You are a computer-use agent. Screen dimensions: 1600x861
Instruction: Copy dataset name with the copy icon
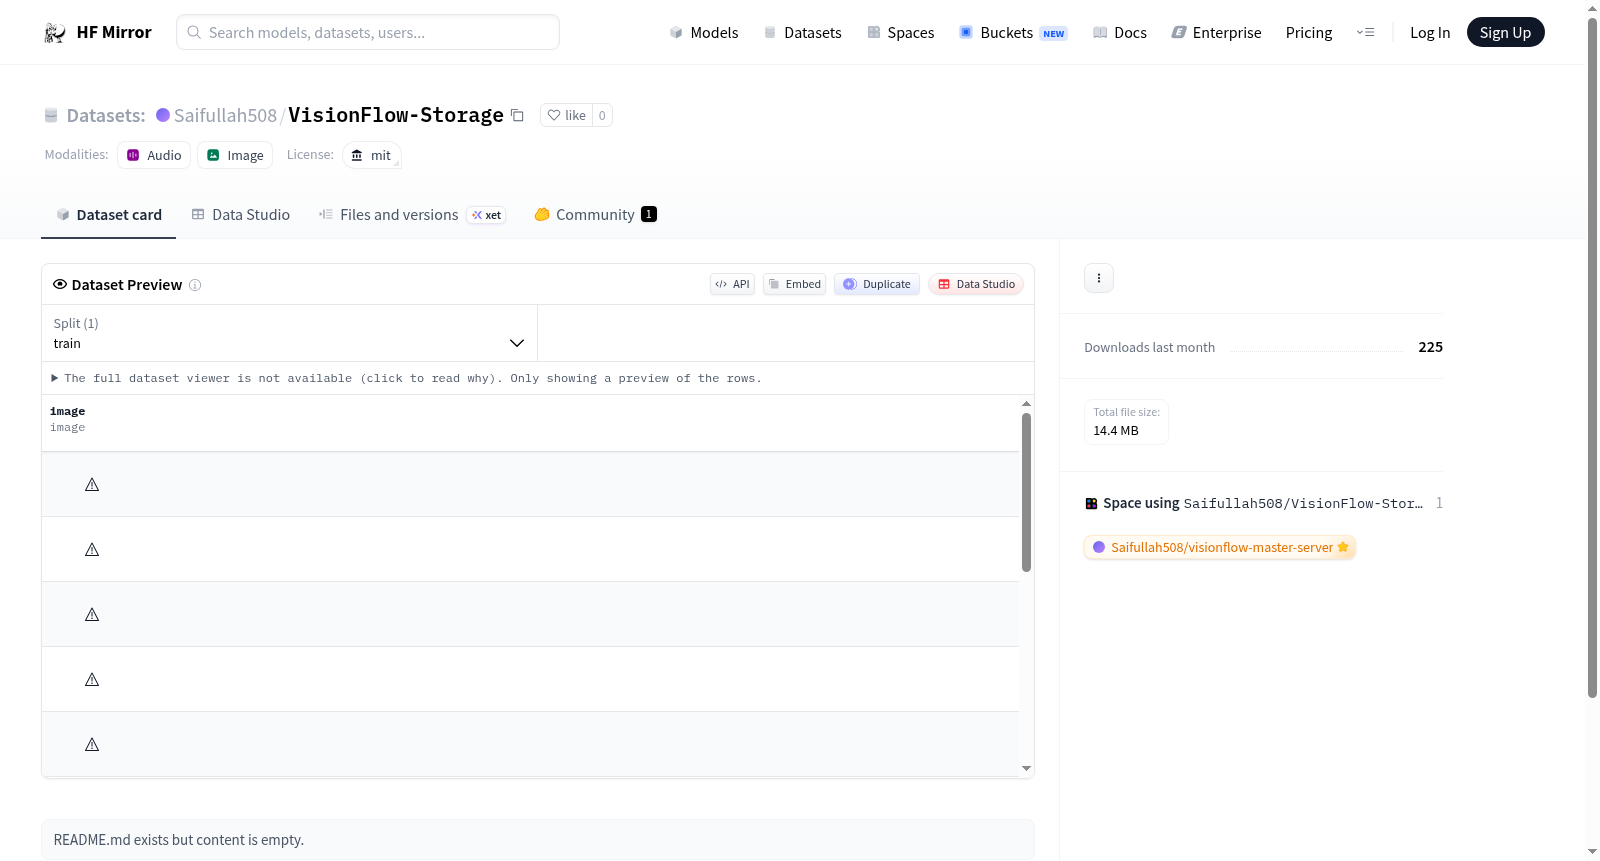pos(517,115)
